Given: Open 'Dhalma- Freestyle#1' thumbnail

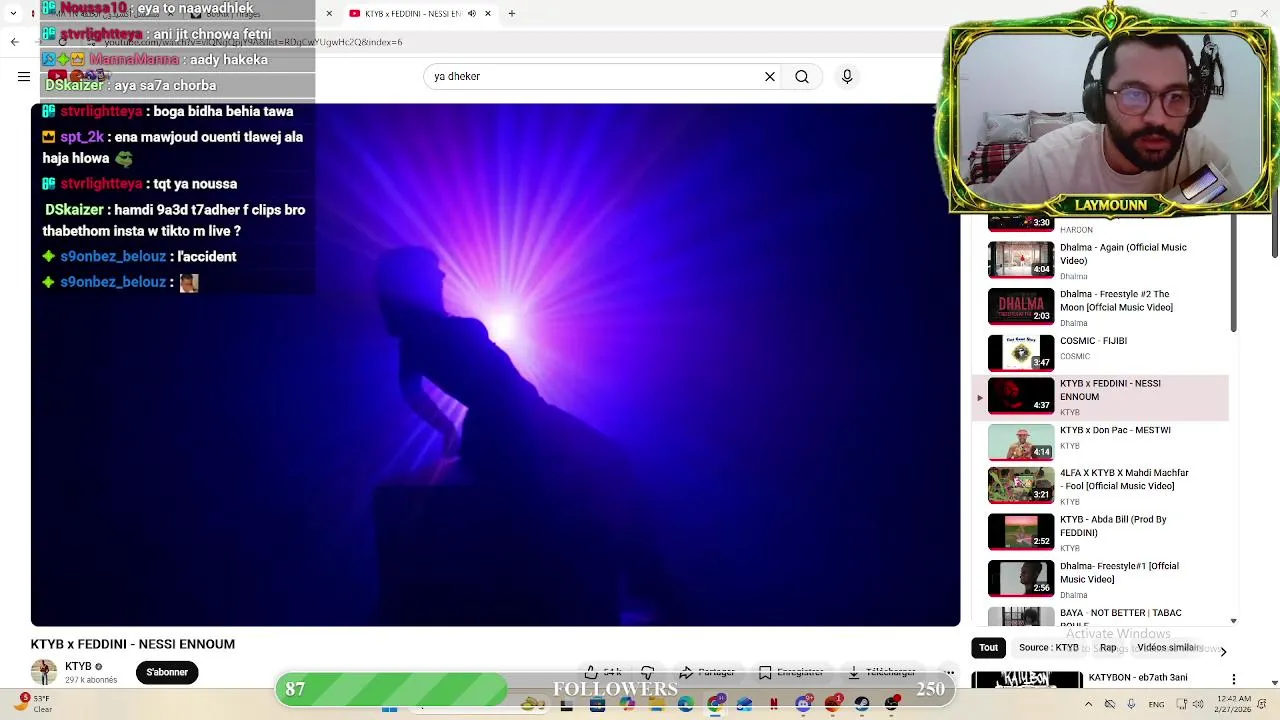Looking at the screenshot, I should tap(1021, 578).
